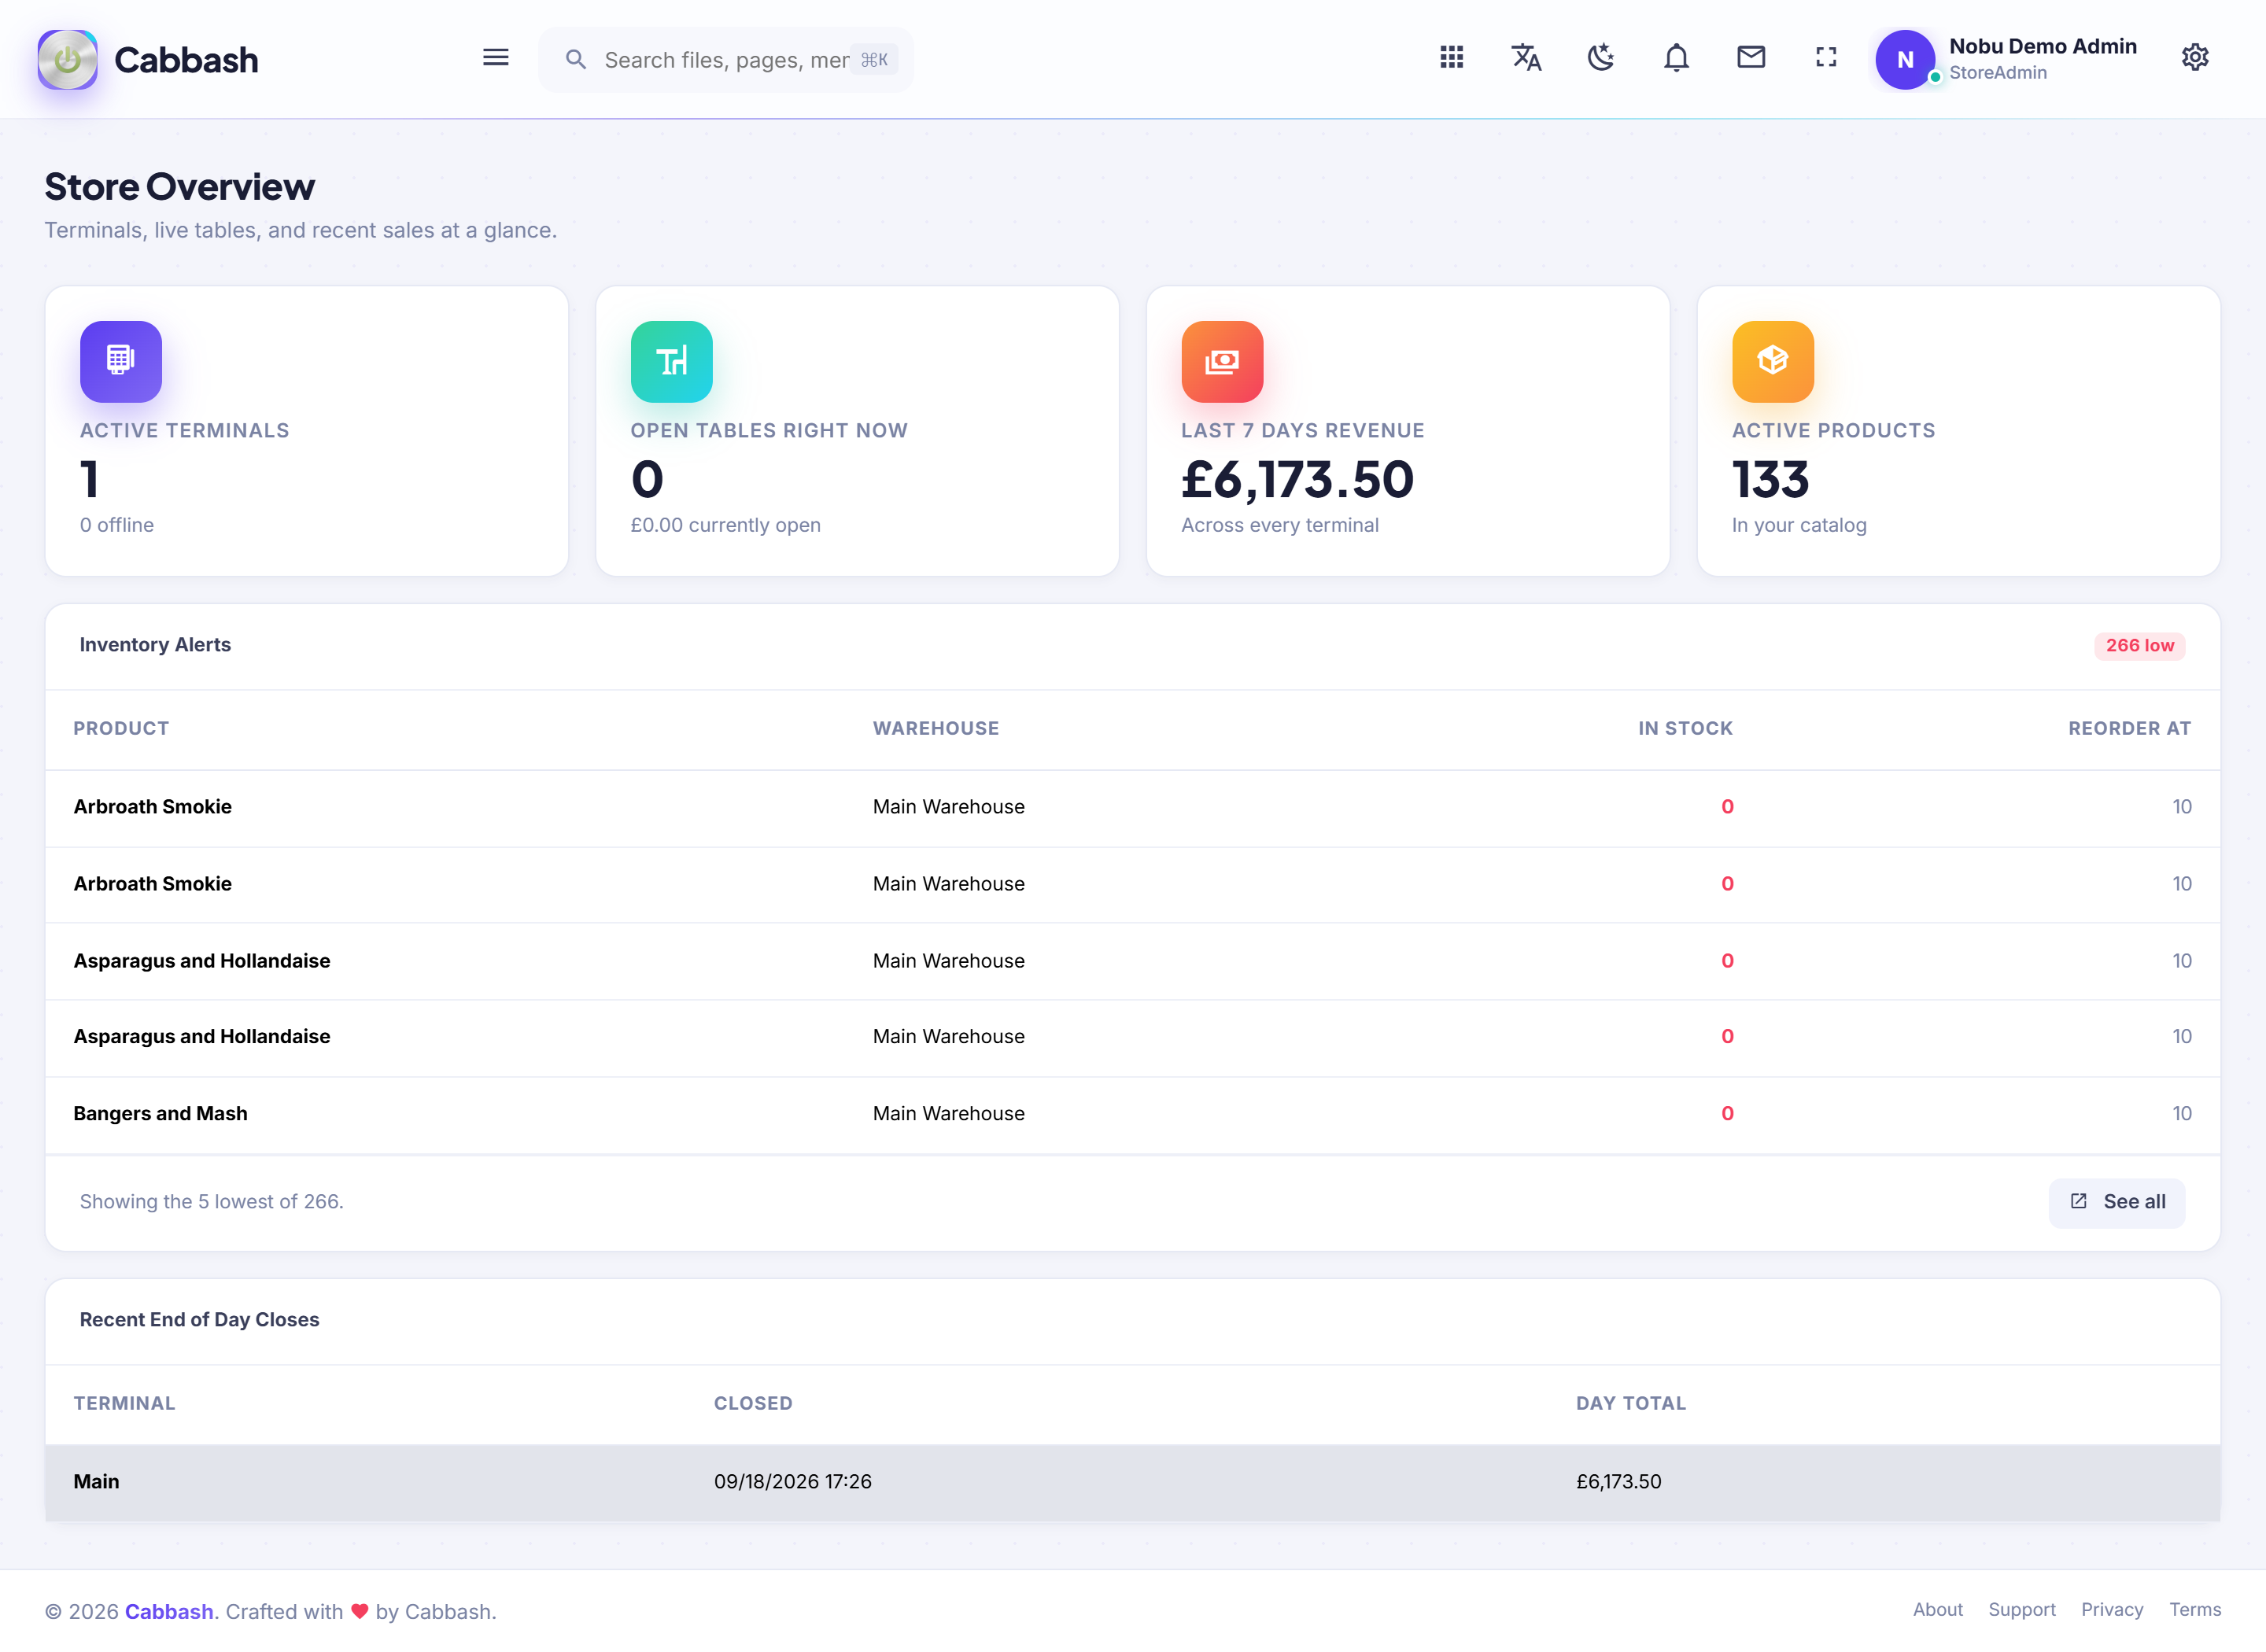Click the Recent End of Day Closes heading
Screen dimensions: 2266x1652
[x=199, y=1320]
